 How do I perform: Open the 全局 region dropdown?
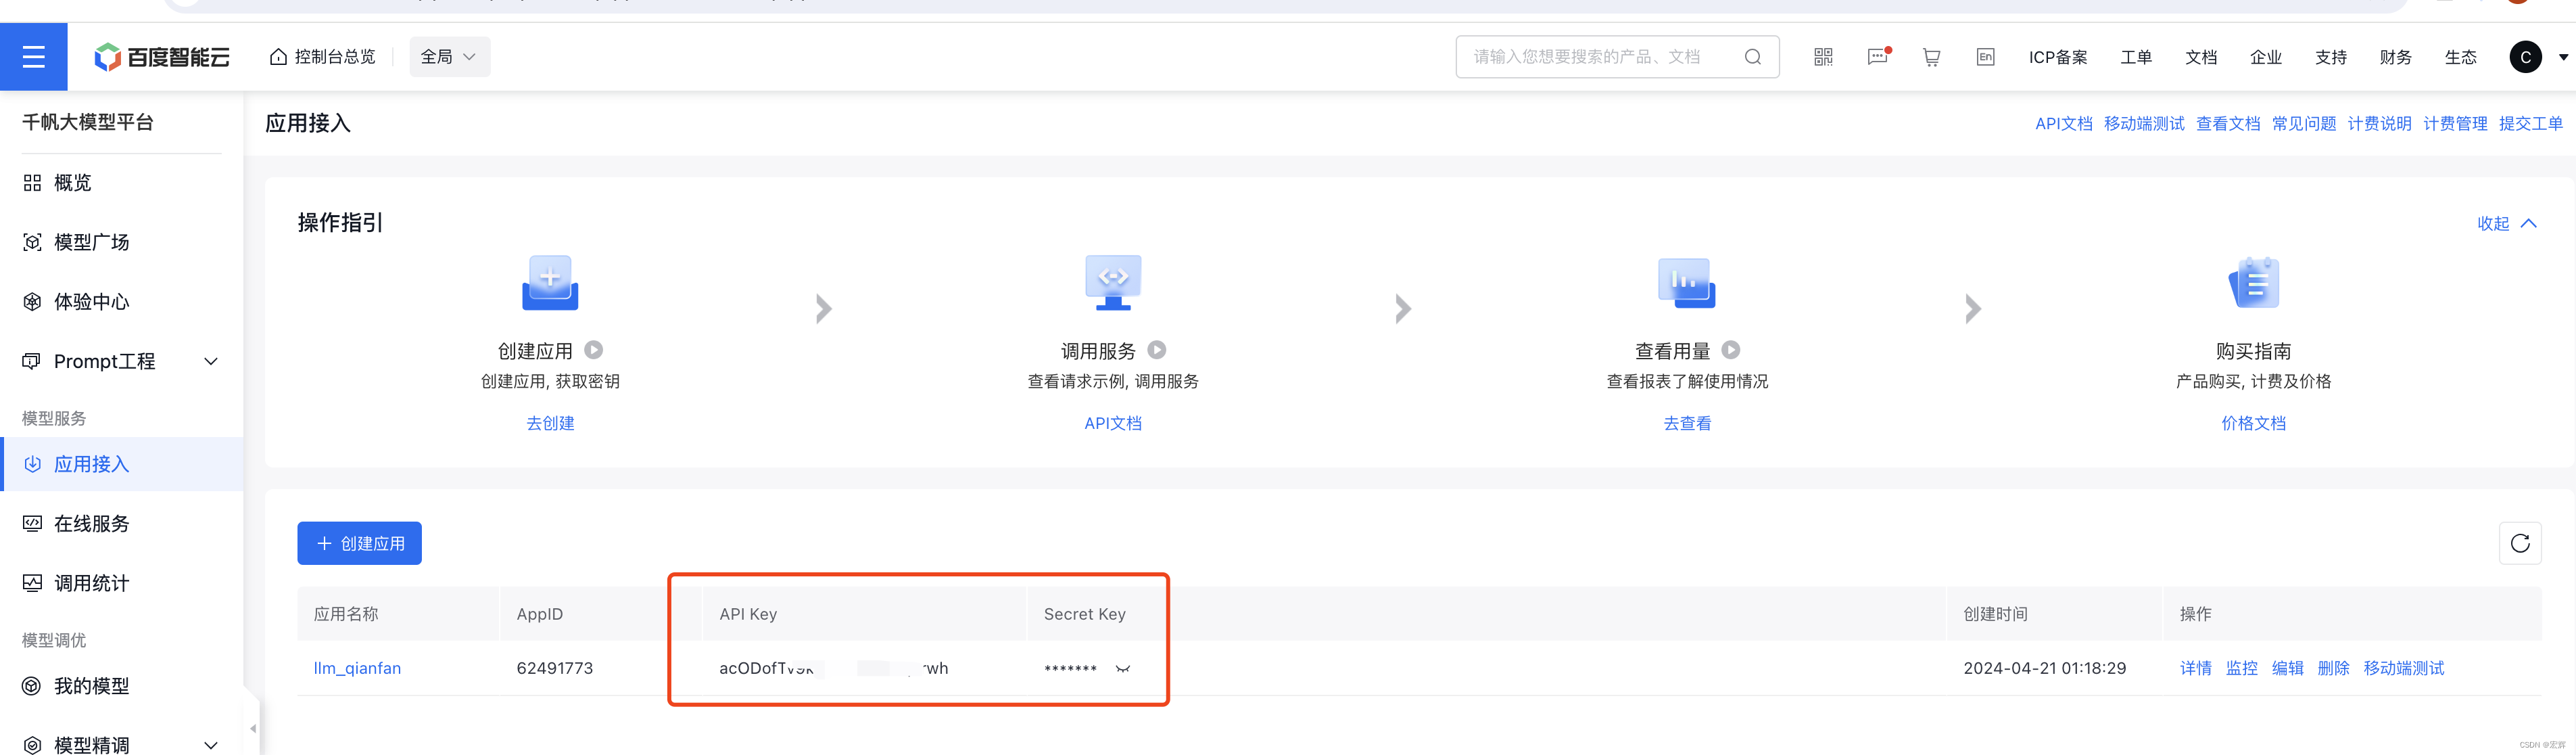tap(449, 57)
